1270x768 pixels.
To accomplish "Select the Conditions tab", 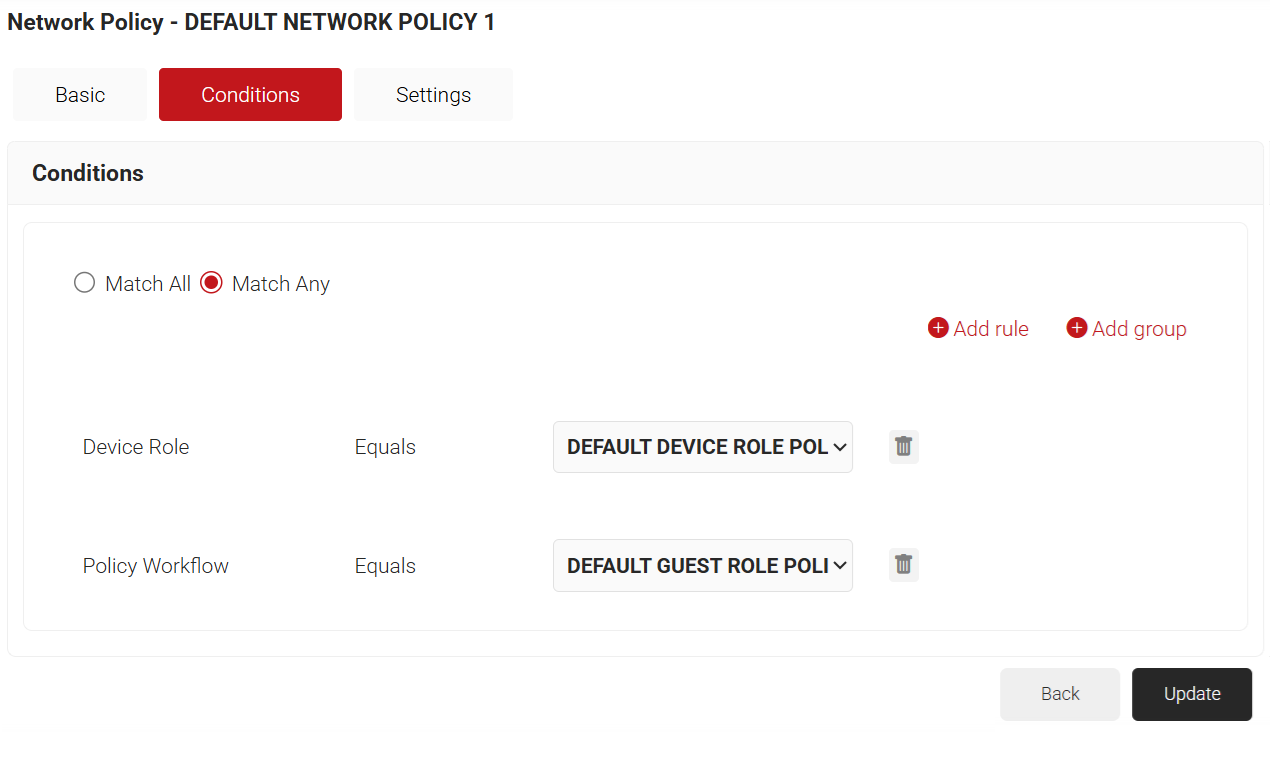I will coord(250,95).
